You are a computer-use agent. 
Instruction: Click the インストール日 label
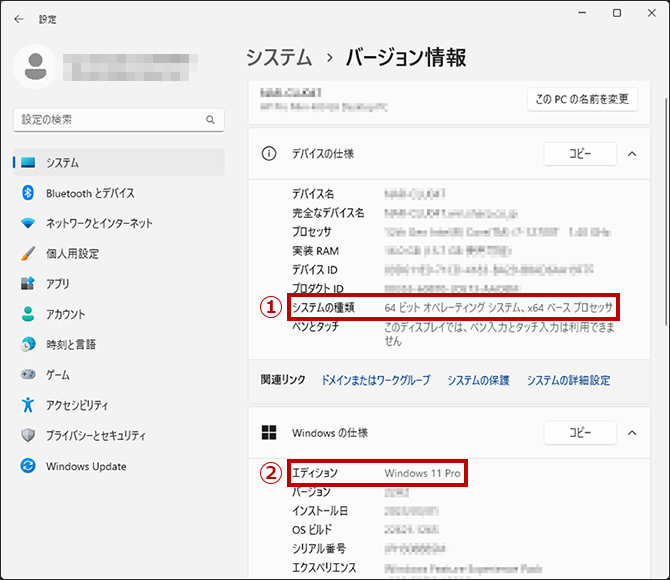(x=320, y=511)
